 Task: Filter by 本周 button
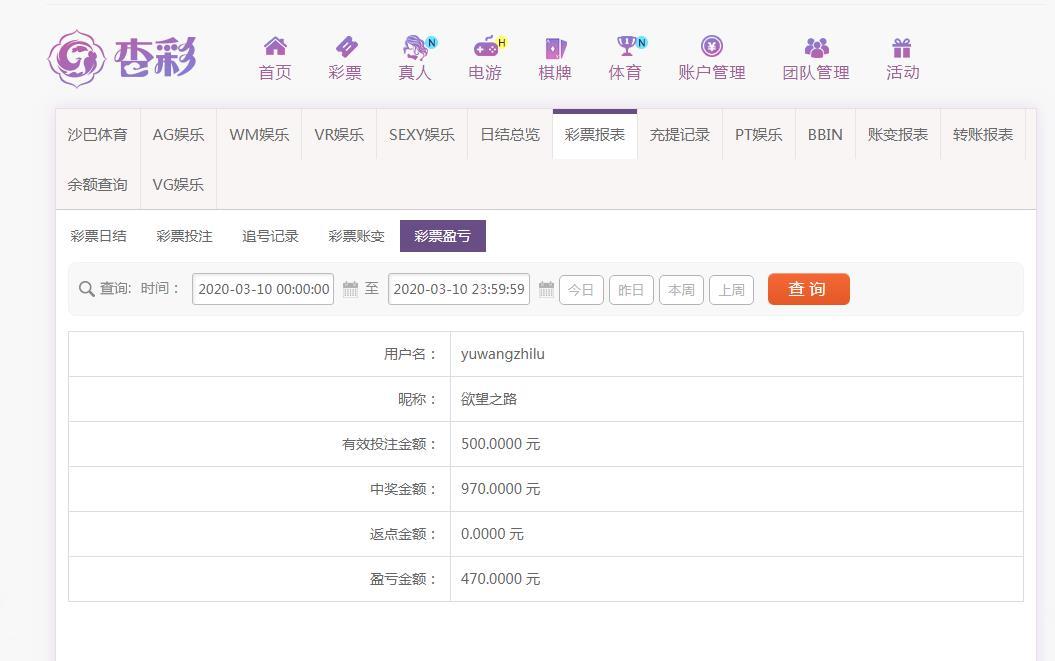pyautogui.click(x=682, y=290)
